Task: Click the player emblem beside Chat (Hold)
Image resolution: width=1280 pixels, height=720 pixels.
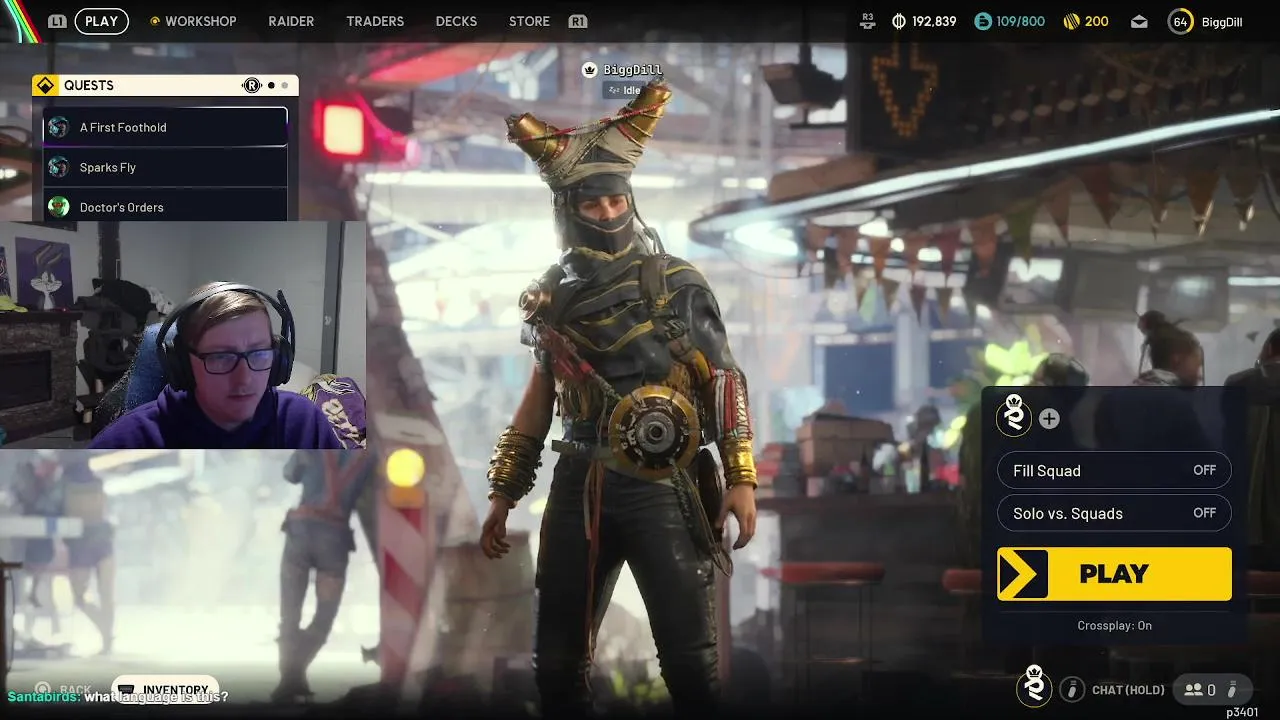Action: pos(1034,686)
